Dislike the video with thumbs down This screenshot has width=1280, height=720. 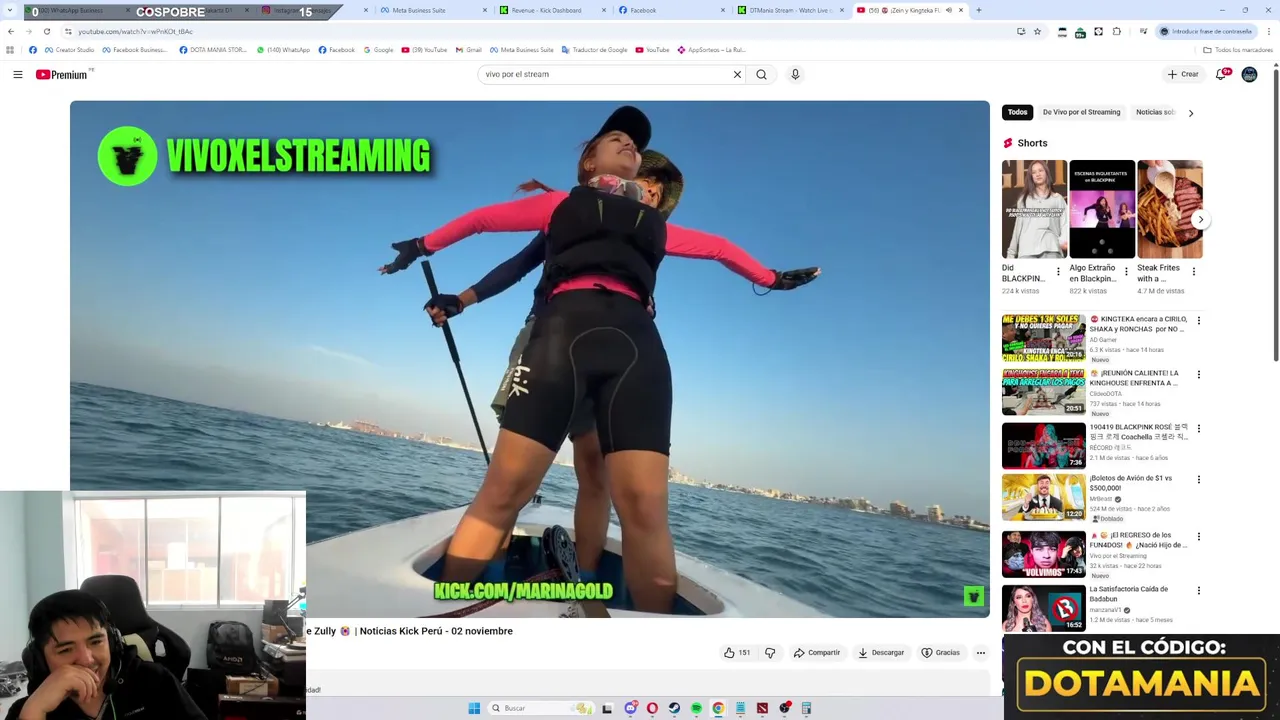tap(770, 653)
